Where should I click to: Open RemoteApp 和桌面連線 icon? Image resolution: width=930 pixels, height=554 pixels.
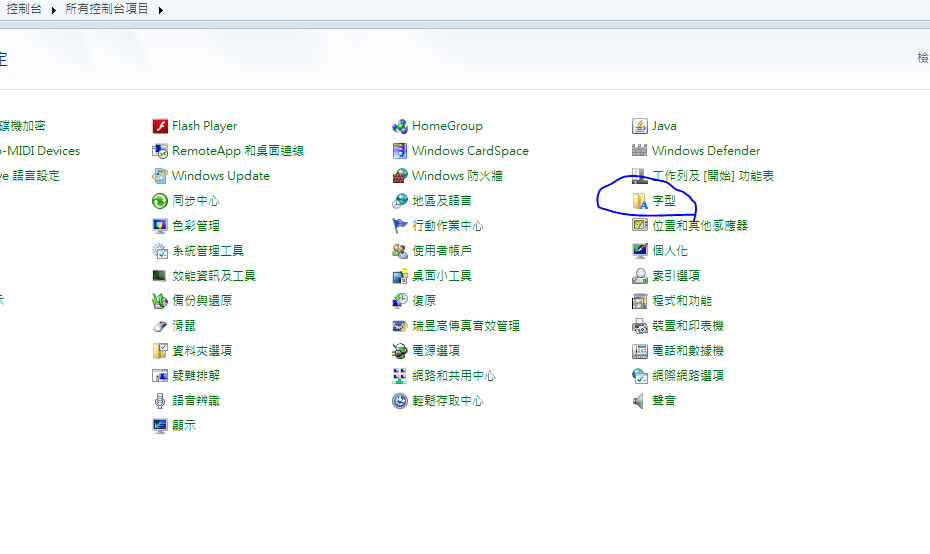click(x=160, y=151)
